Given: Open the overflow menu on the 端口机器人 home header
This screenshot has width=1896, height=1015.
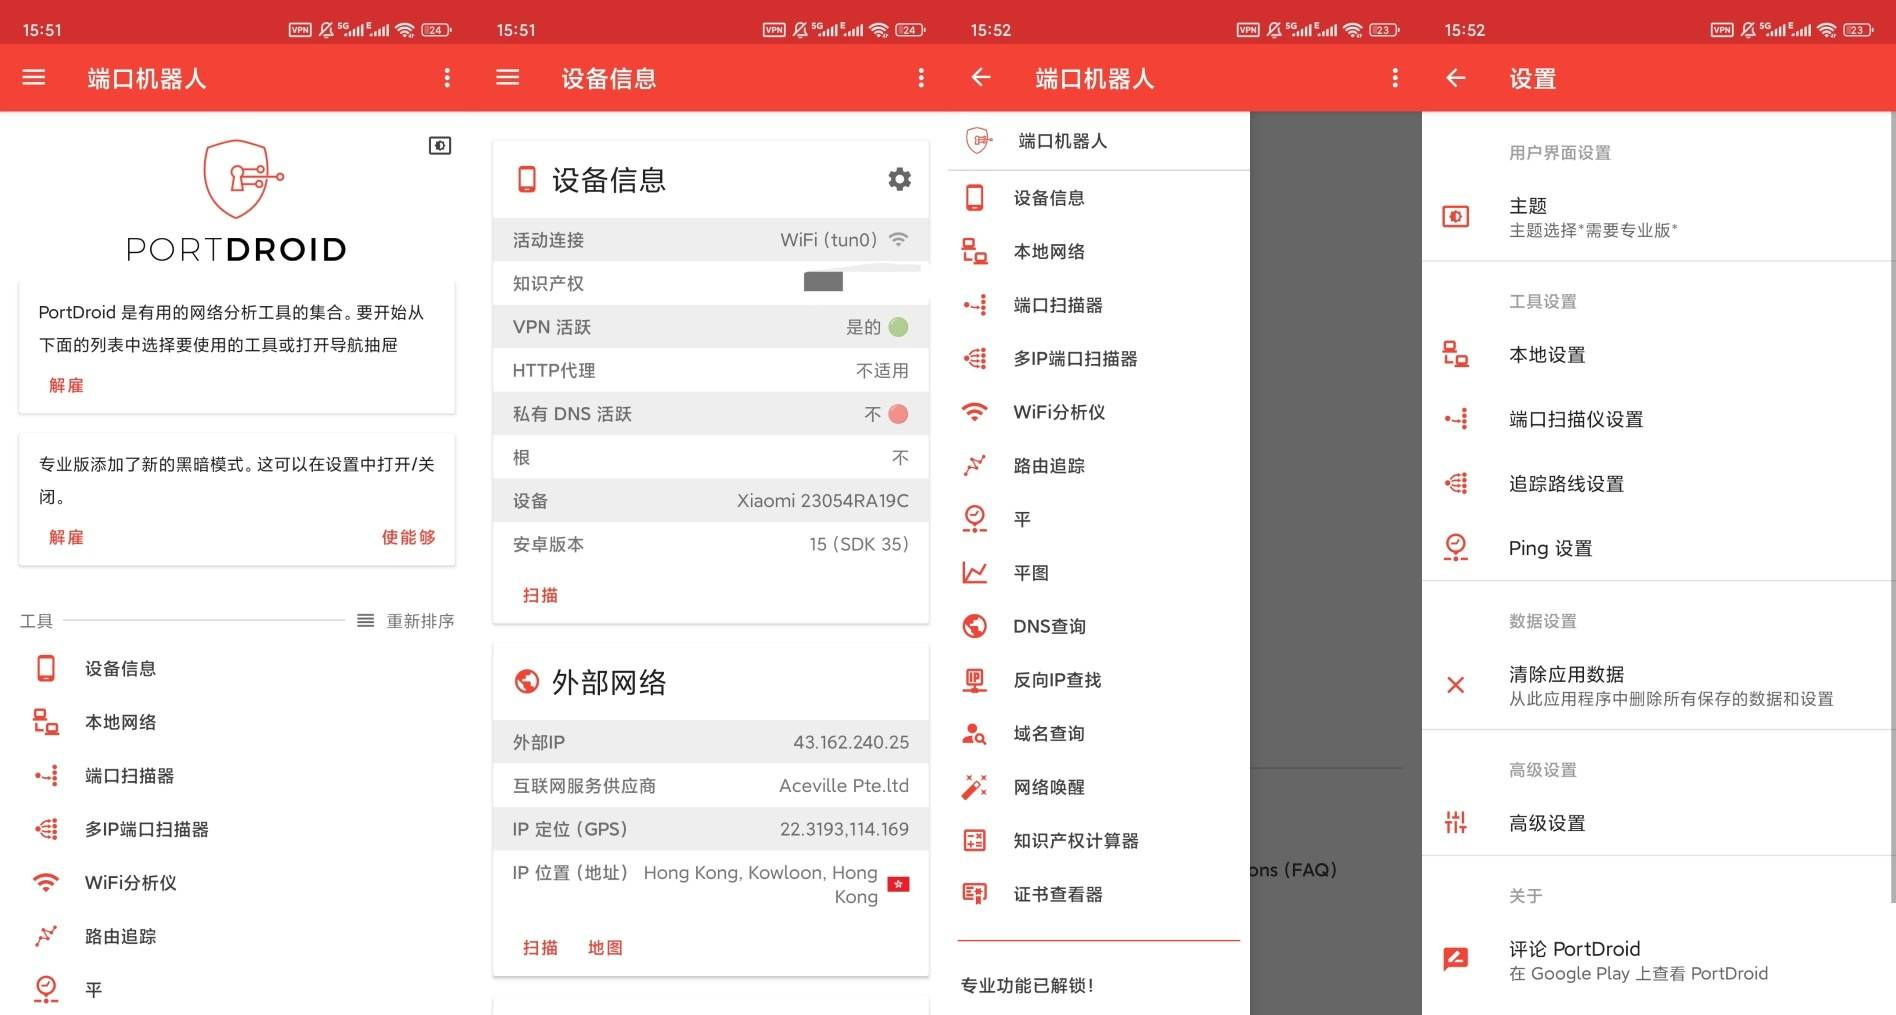Looking at the screenshot, I should [x=447, y=78].
